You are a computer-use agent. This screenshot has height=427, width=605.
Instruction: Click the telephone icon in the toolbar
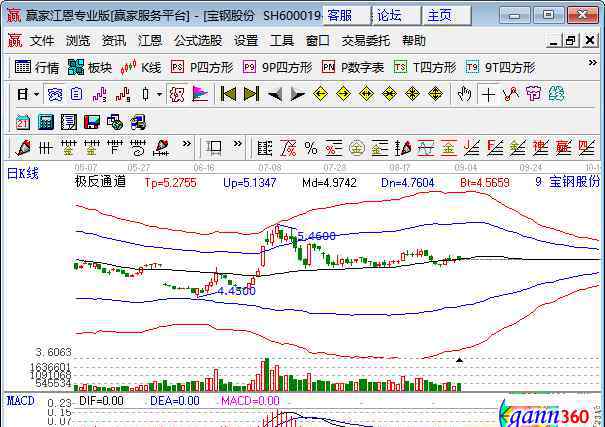pyautogui.click(x=54, y=94)
